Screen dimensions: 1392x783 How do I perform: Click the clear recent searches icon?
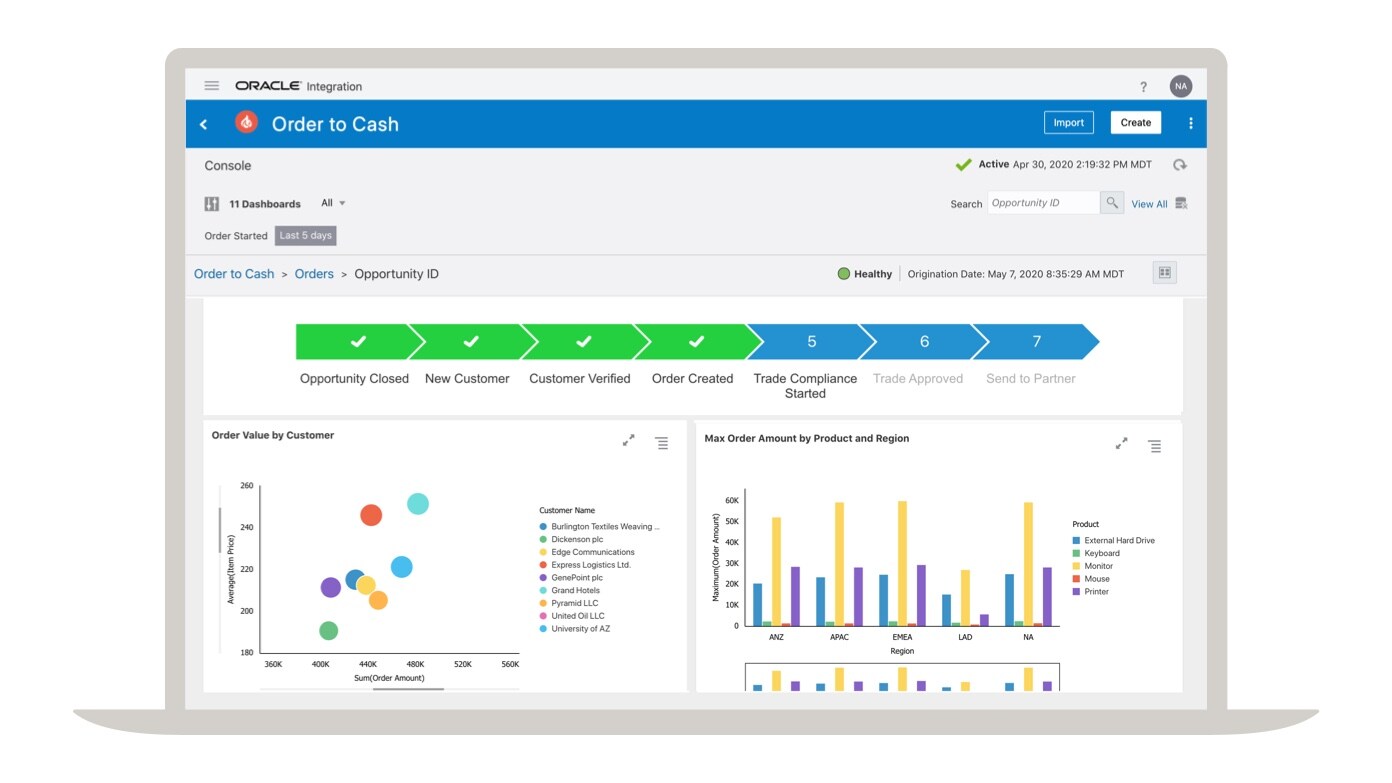pyautogui.click(x=1180, y=203)
